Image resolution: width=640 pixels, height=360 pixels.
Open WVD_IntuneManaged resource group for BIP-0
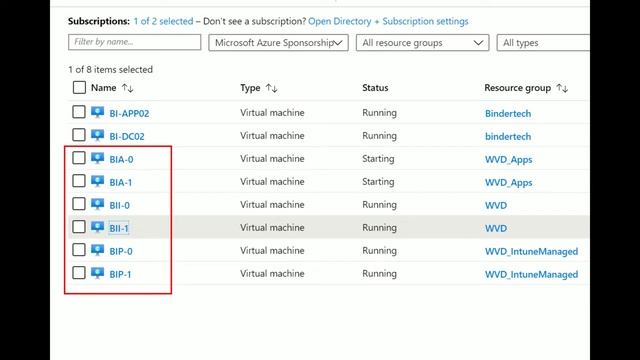pos(531,251)
